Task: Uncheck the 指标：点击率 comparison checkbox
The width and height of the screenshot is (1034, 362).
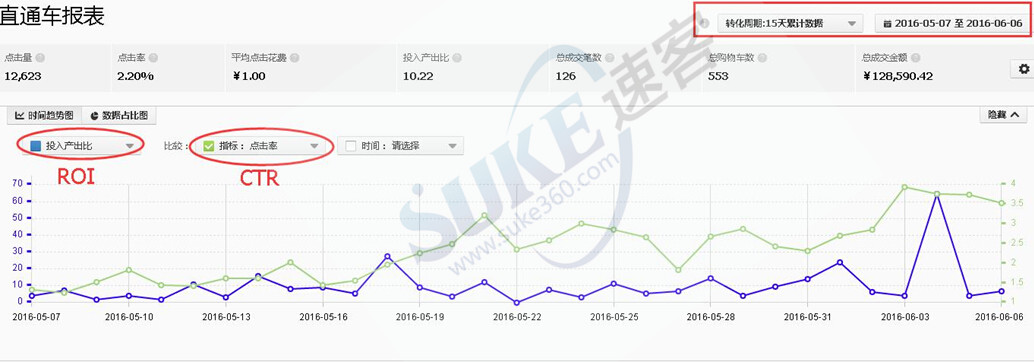Action: pos(209,146)
